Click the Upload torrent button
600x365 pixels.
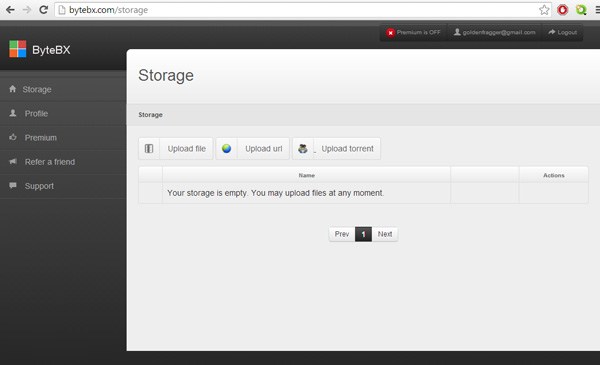coord(337,148)
